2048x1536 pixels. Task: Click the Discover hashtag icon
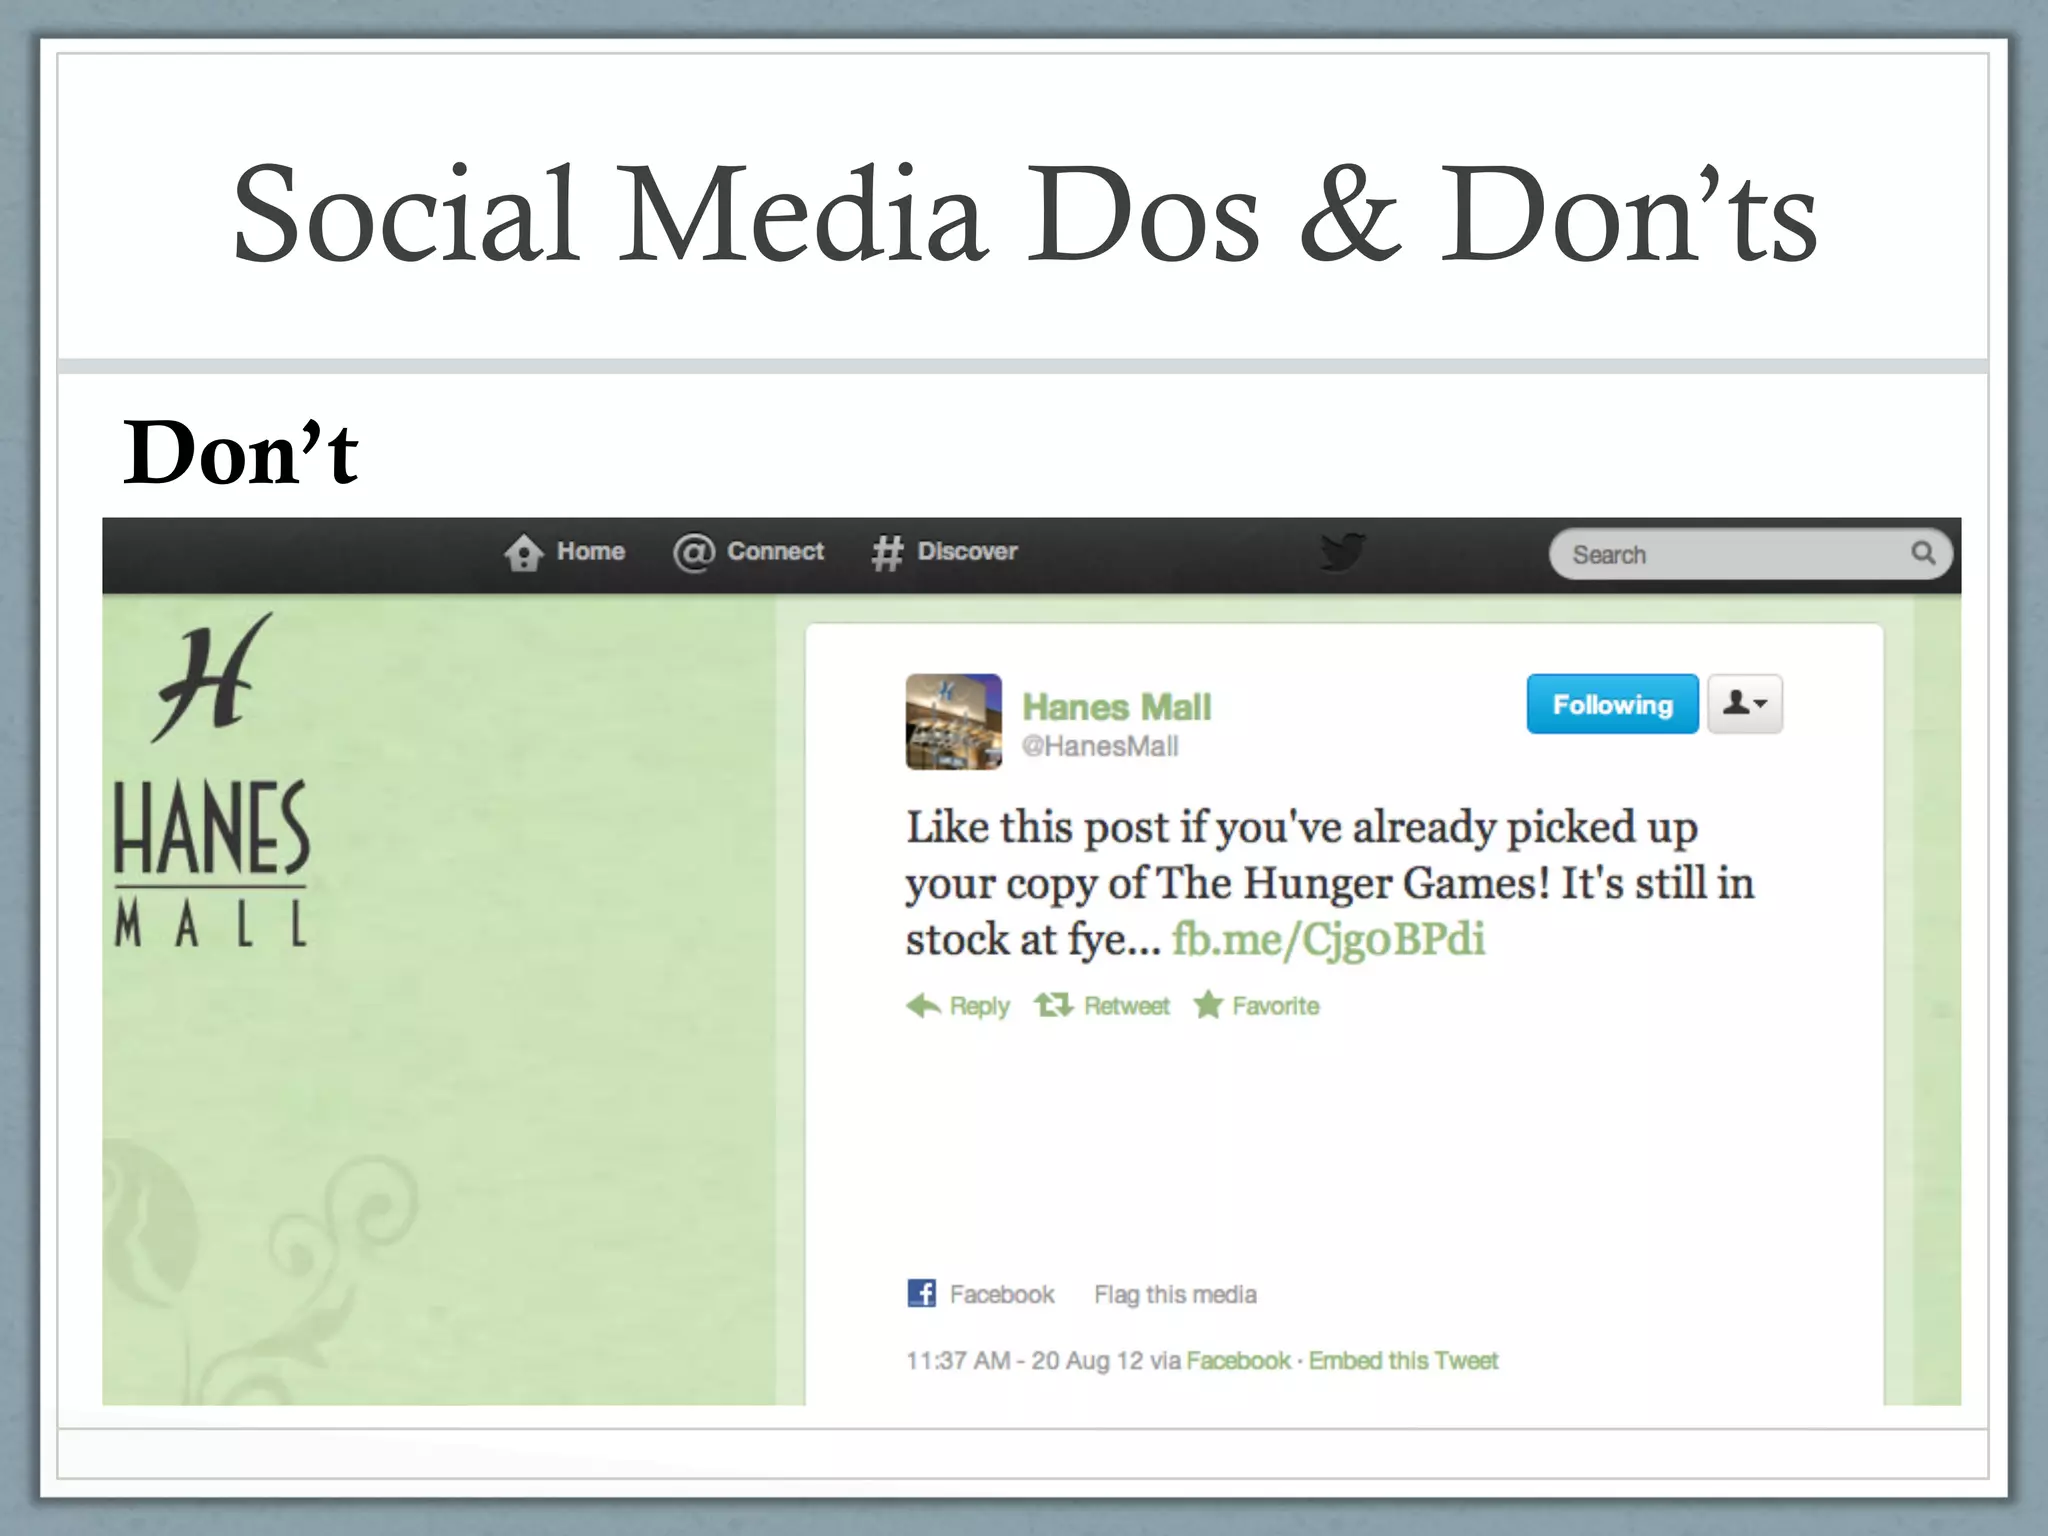tap(887, 552)
